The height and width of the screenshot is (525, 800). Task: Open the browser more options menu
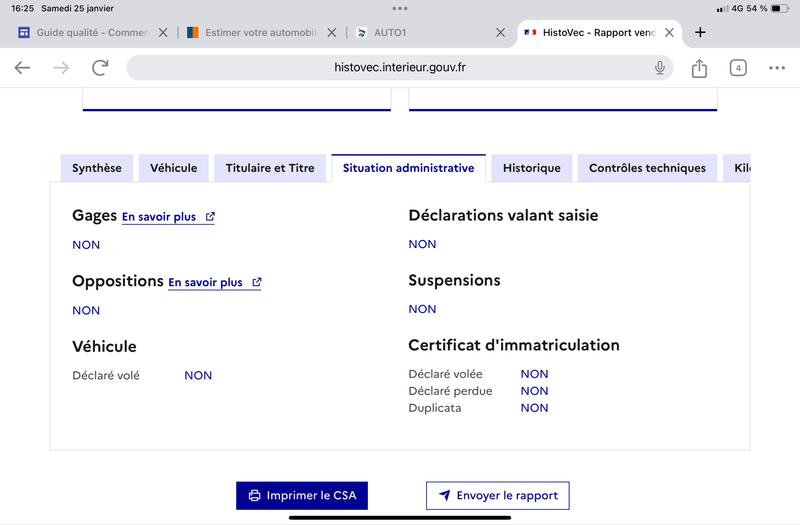point(777,67)
